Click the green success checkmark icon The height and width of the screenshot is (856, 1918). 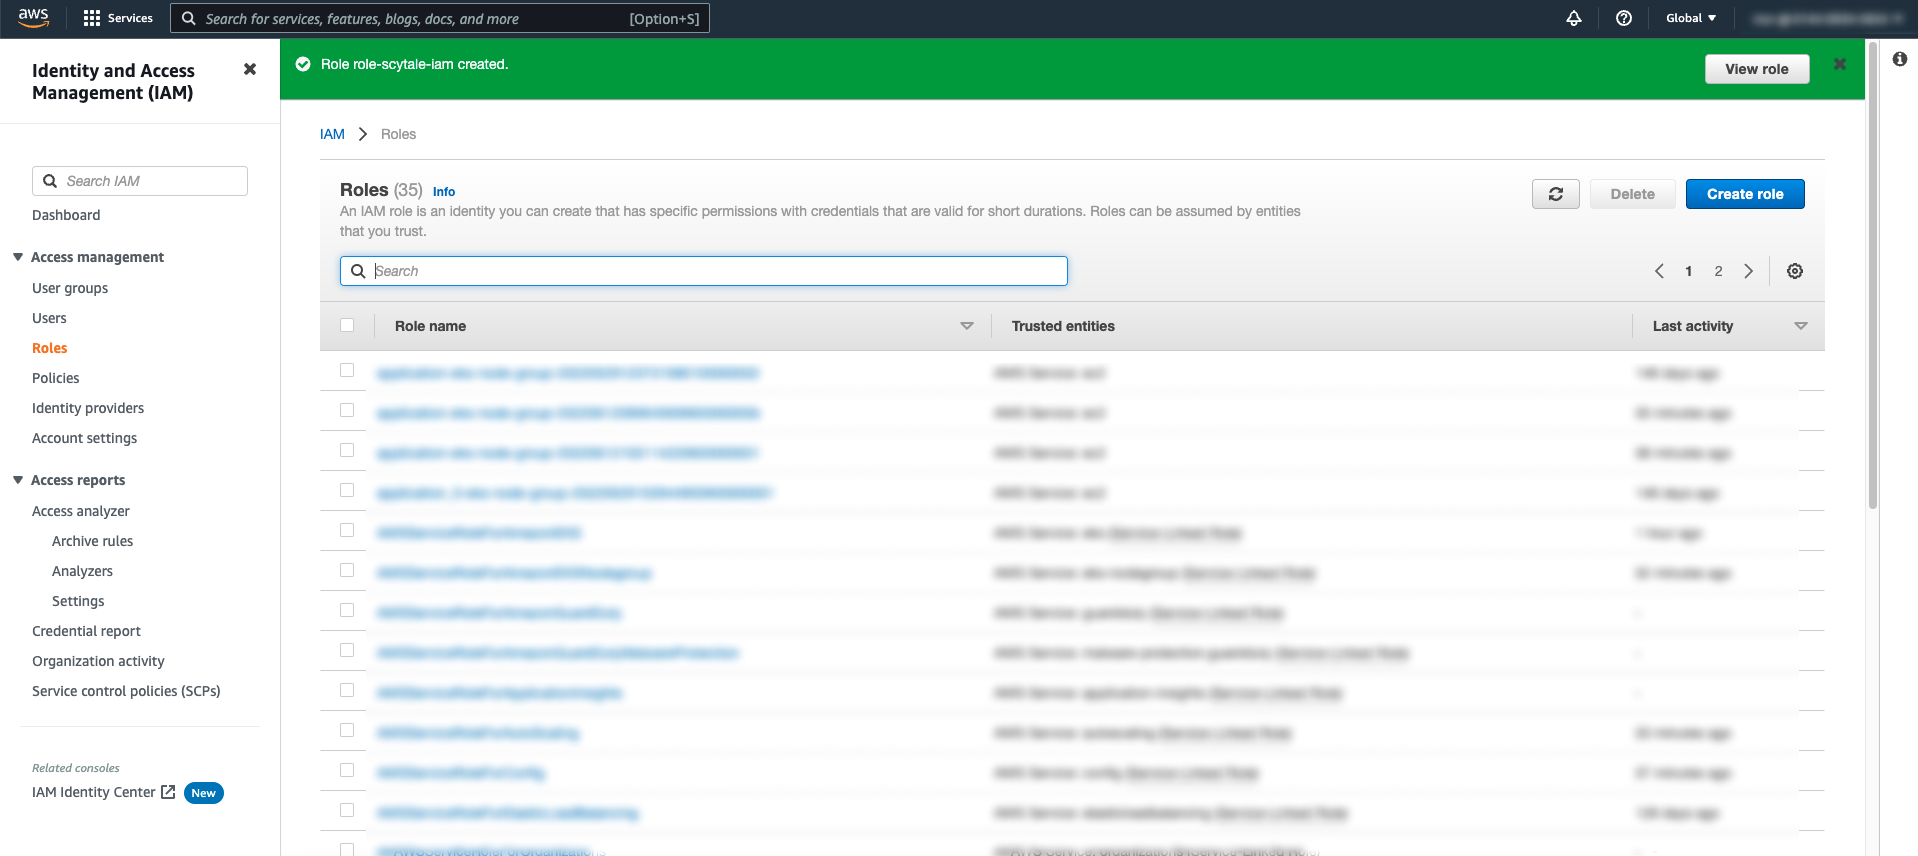tap(303, 64)
